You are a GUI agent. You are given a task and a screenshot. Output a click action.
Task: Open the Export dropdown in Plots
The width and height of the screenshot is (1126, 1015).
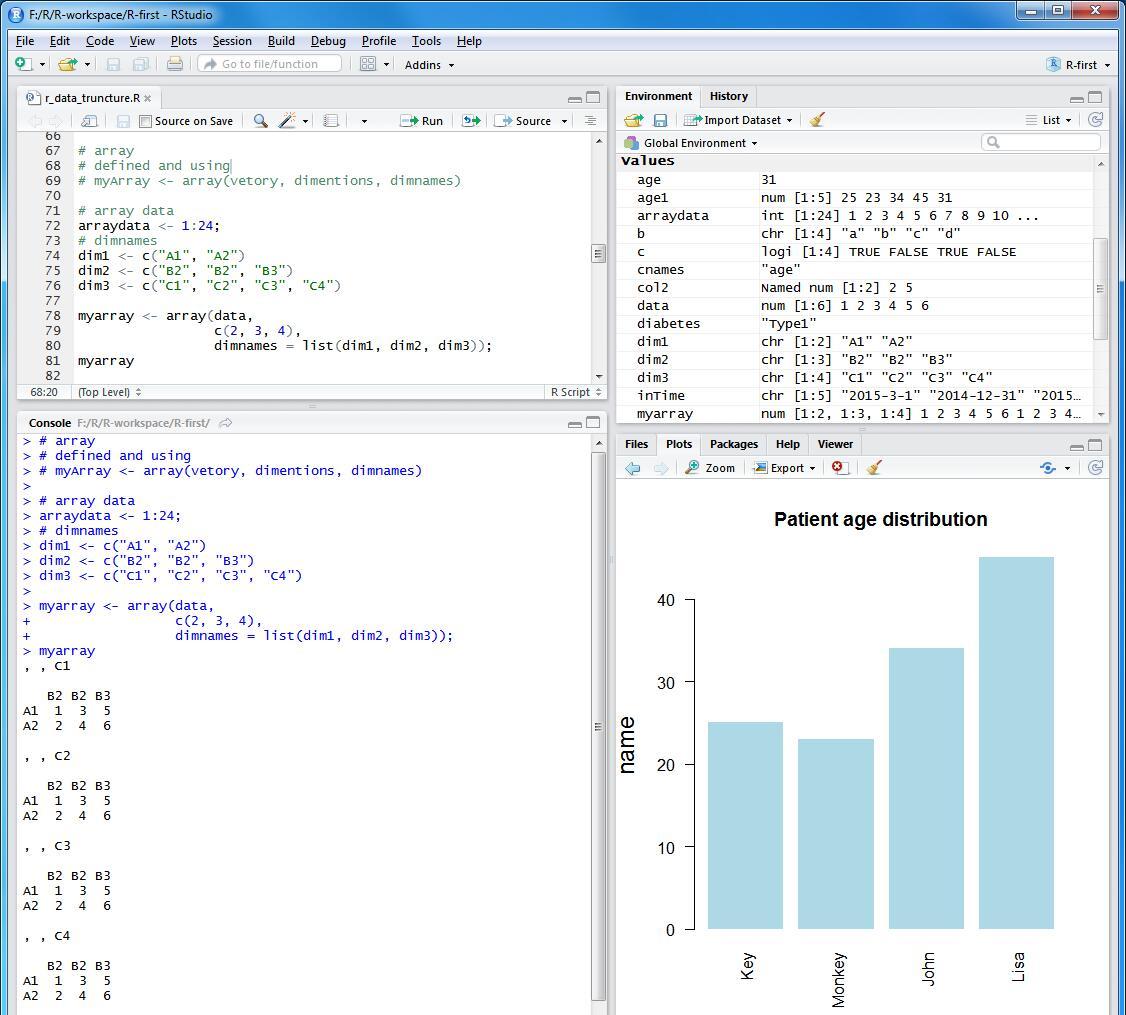click(785, 468)
